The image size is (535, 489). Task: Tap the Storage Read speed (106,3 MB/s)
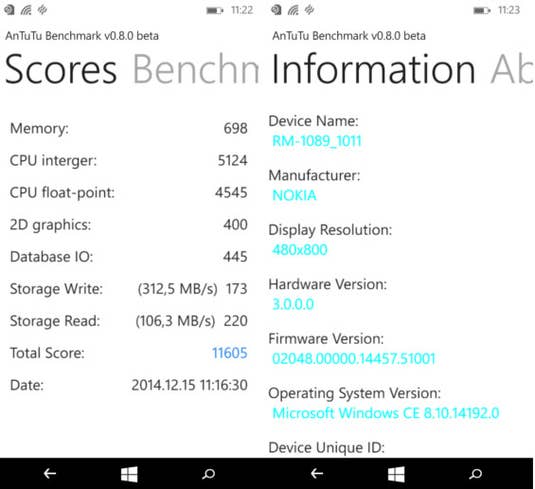tap(175, 321)
